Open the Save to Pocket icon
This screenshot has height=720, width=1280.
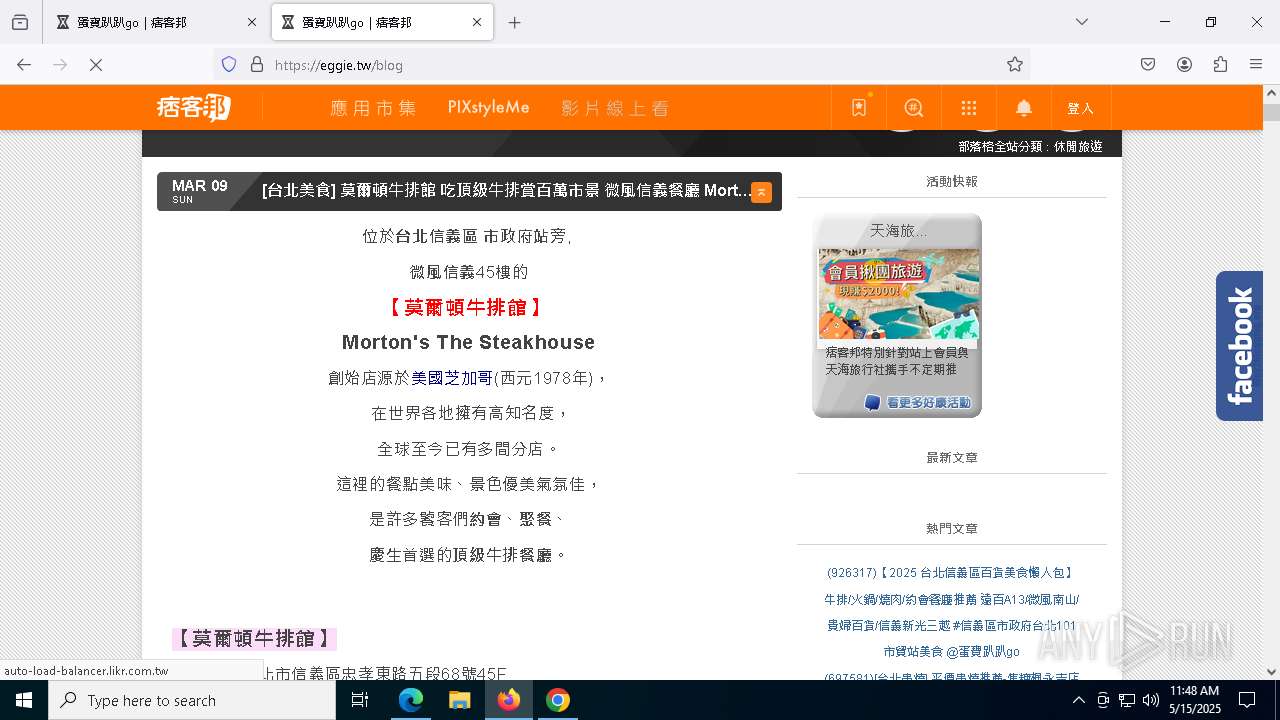[x=1148, y=64]
